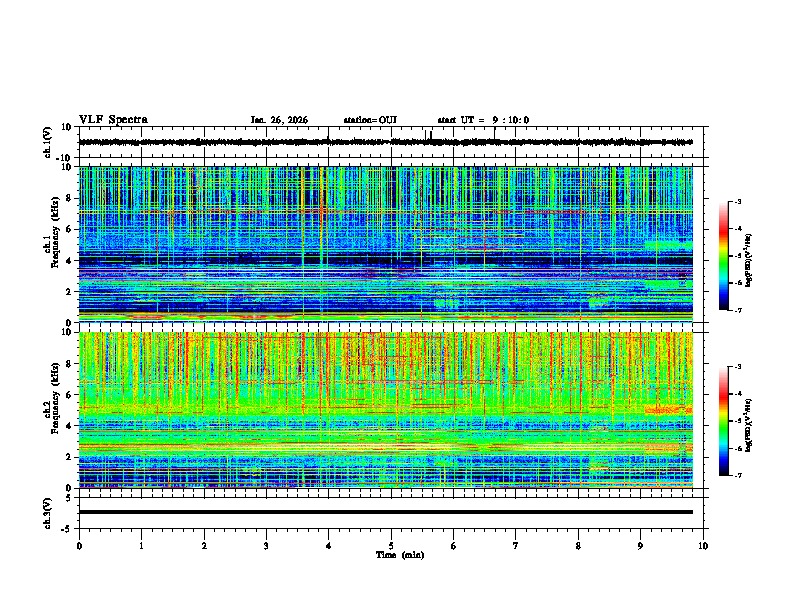Click the ch.3 flat black trace line
Viewport: 792px width, 612px height.
pyautogui.click(x=386, y=512)
